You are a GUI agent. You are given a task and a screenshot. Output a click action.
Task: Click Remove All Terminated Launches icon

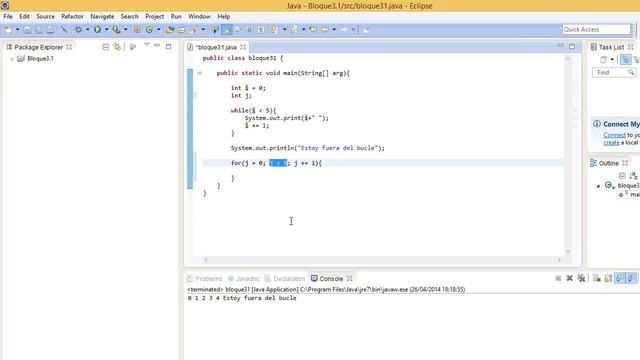[581, 278]
